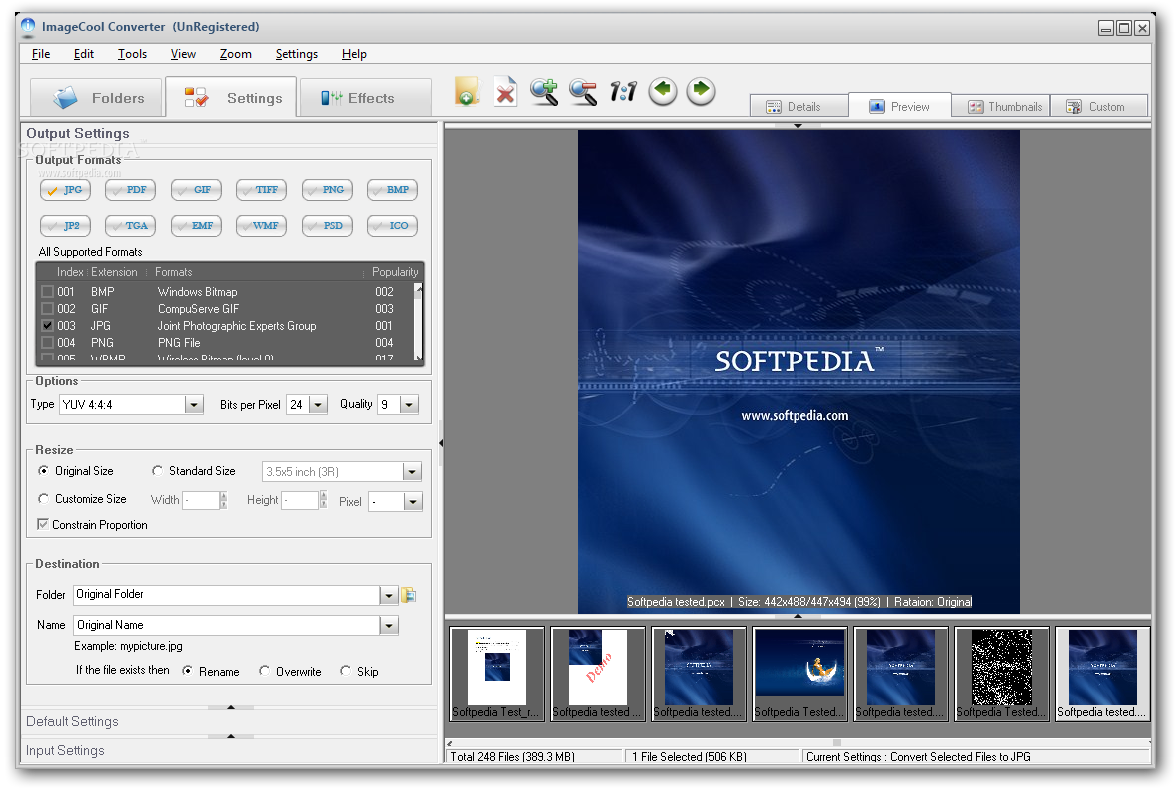This screenshot has height=789, width=1176.
Task: Toggle JPG output format button
Action: [x=65, y=190]
